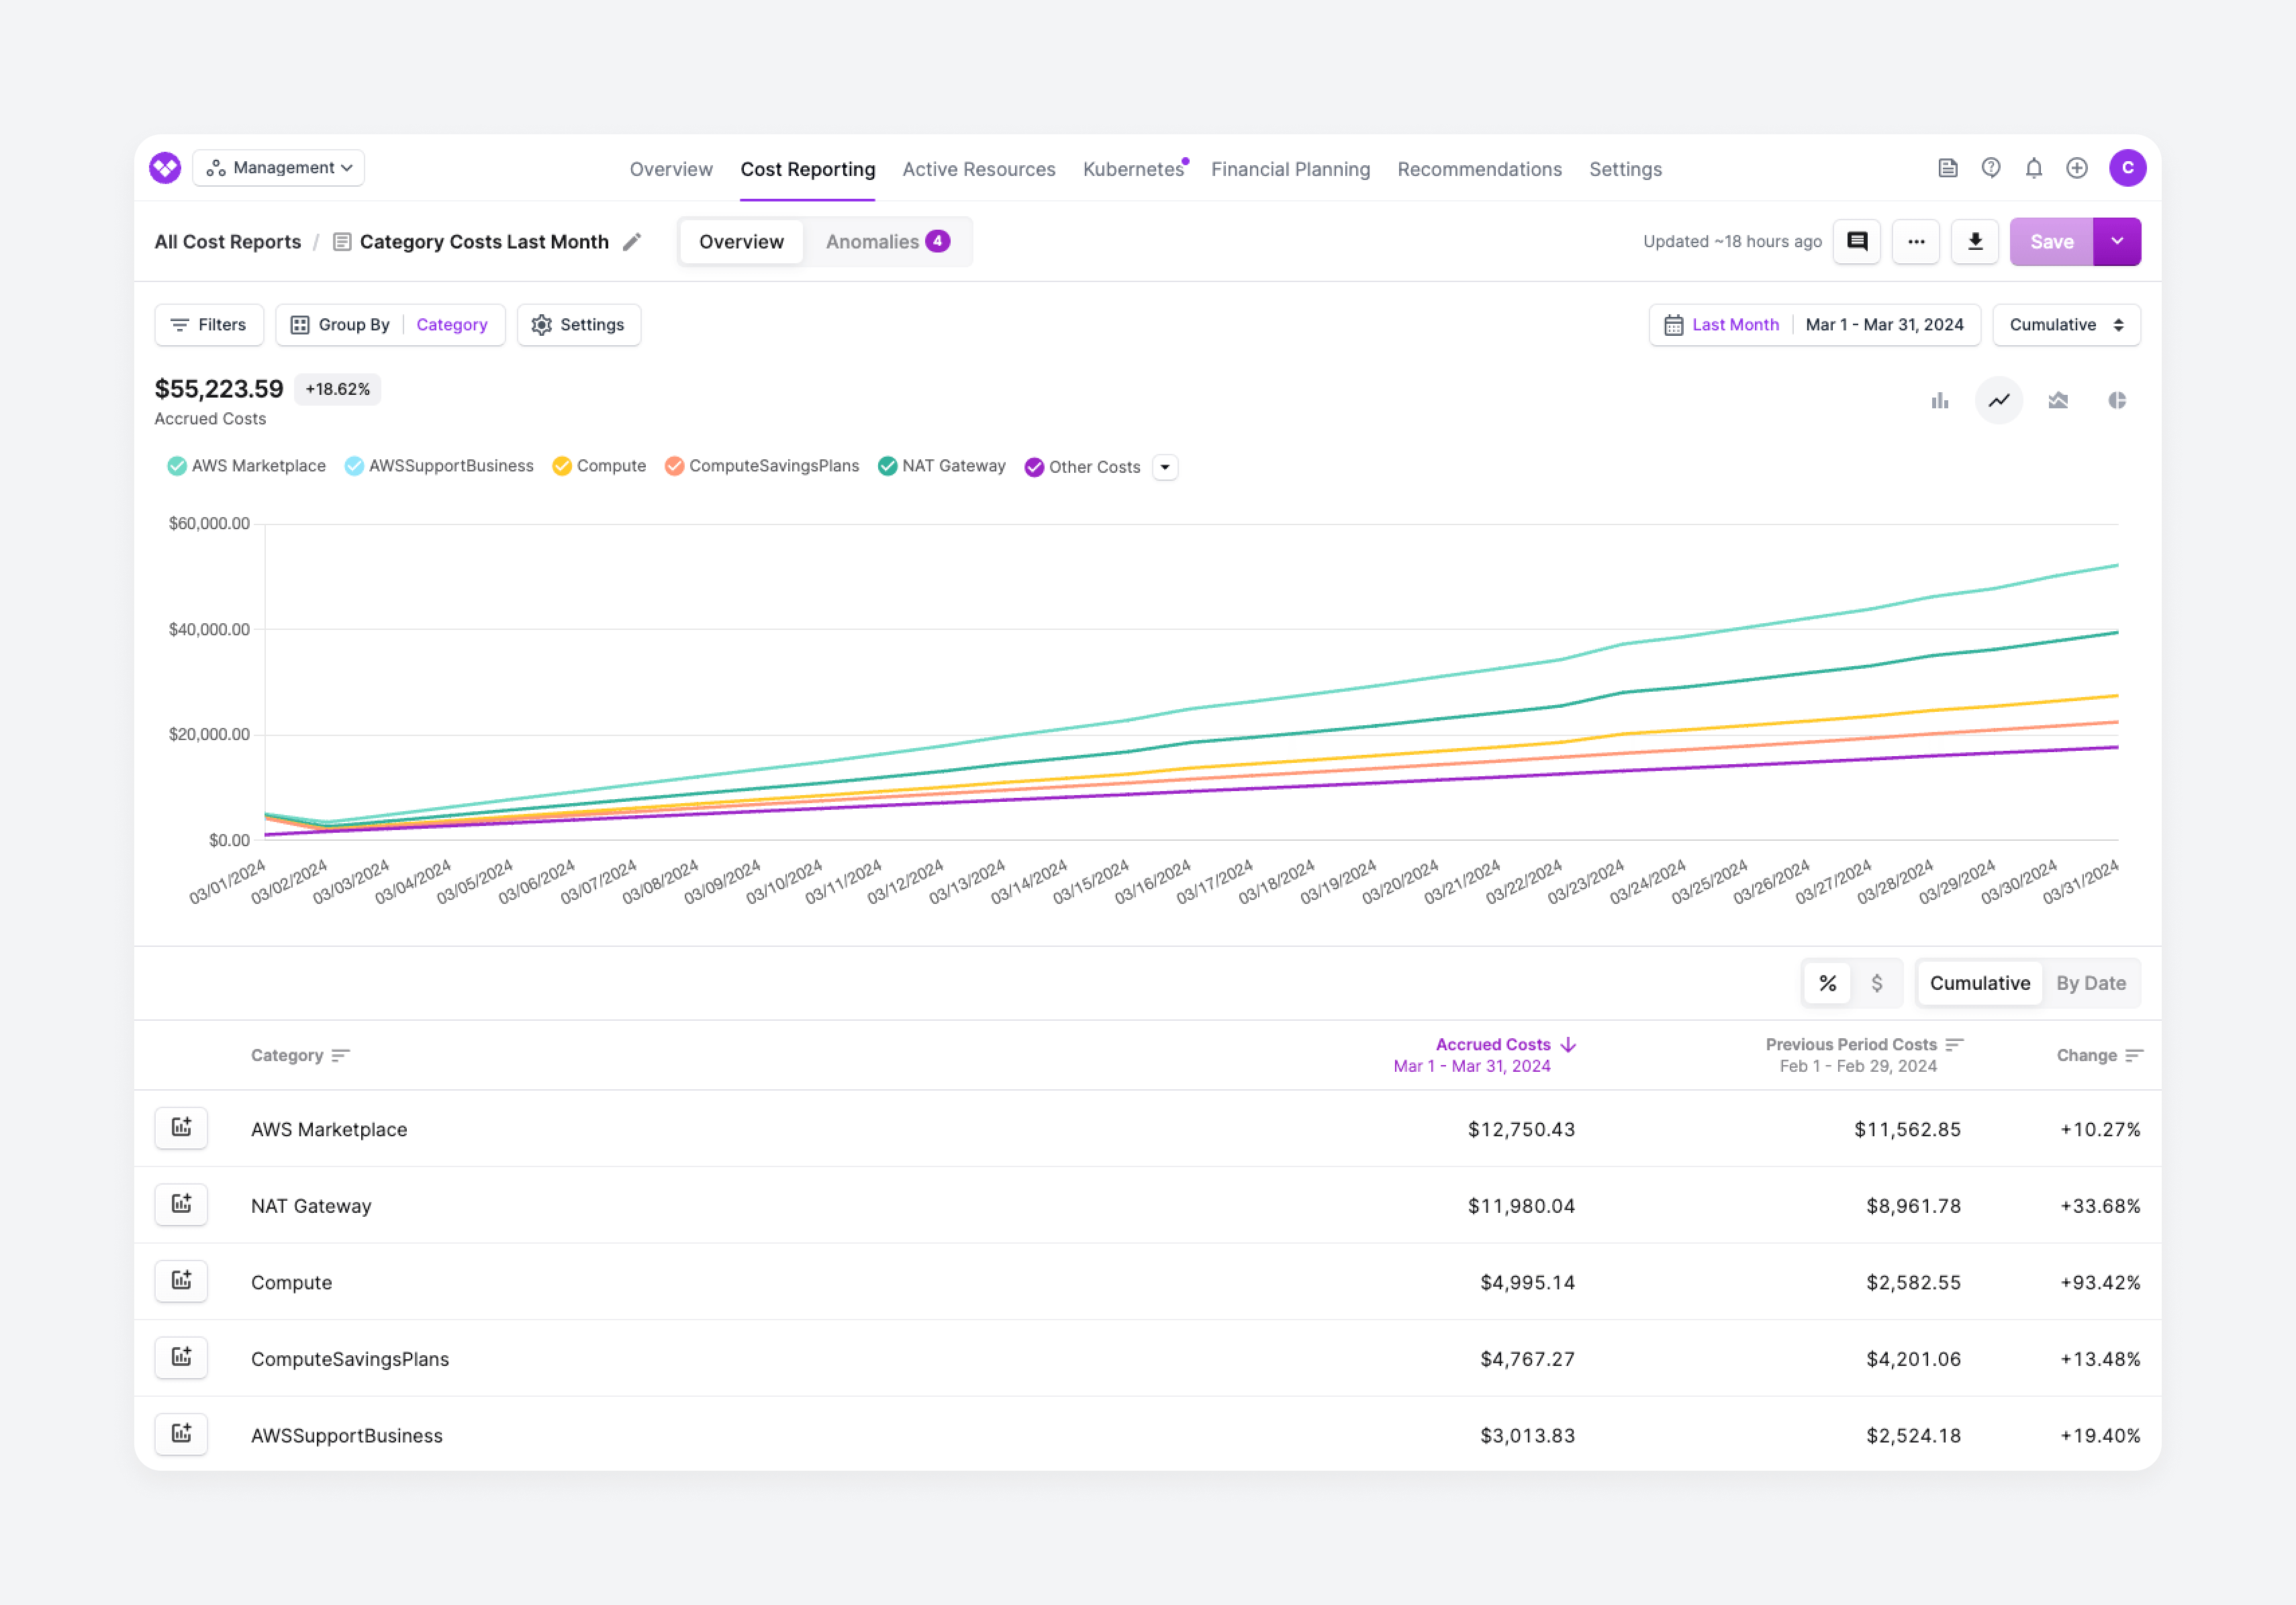2296x1605 pixels.
Task: Save the current report
Action: [x=2051, y=241]
